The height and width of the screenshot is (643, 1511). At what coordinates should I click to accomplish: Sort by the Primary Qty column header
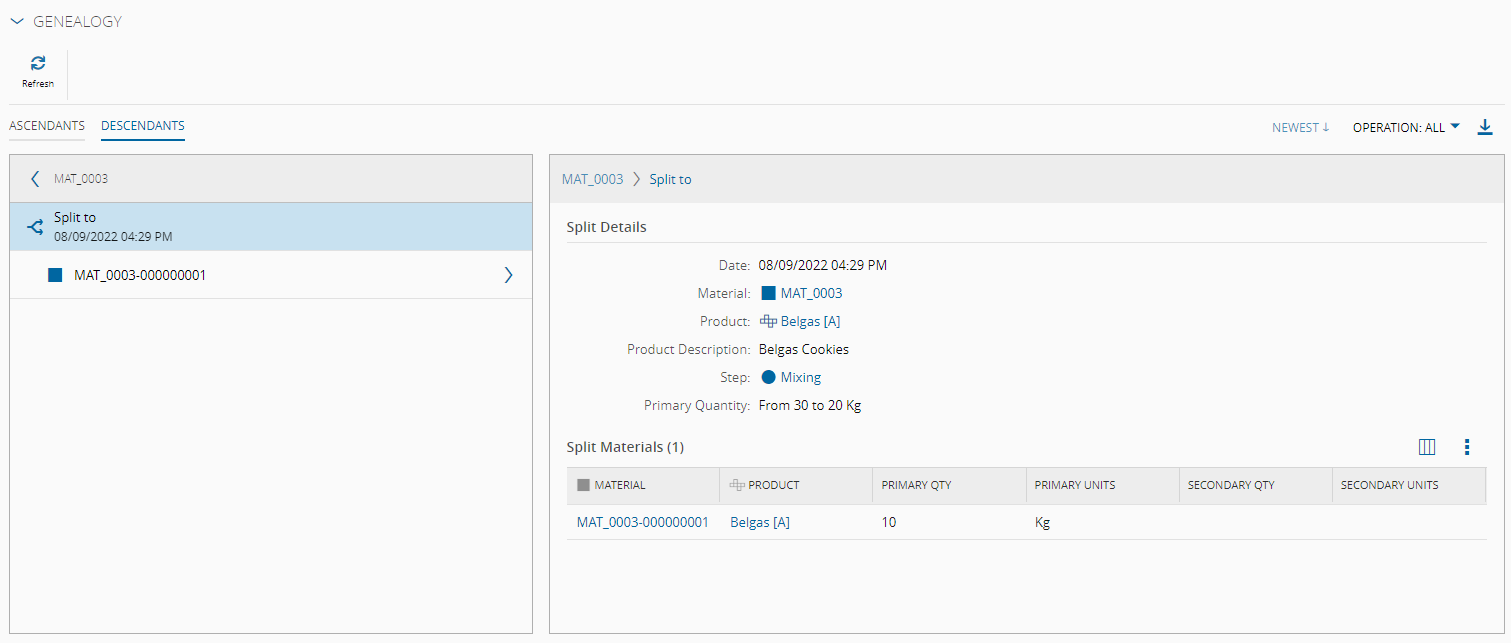pyautogui.click(x=916, y=485)
